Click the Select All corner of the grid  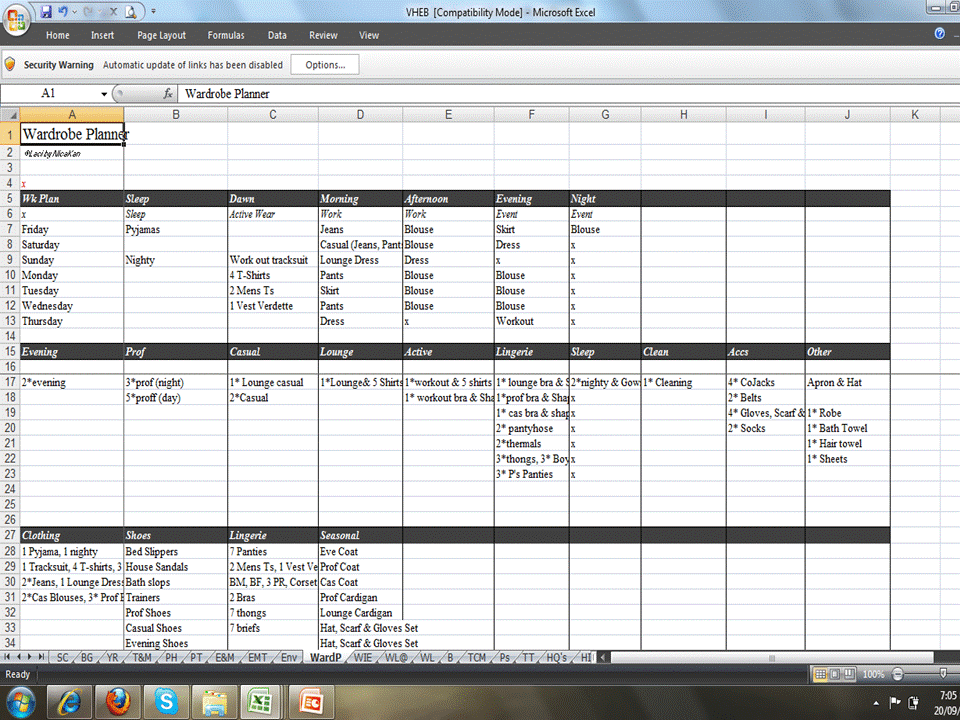10,114
